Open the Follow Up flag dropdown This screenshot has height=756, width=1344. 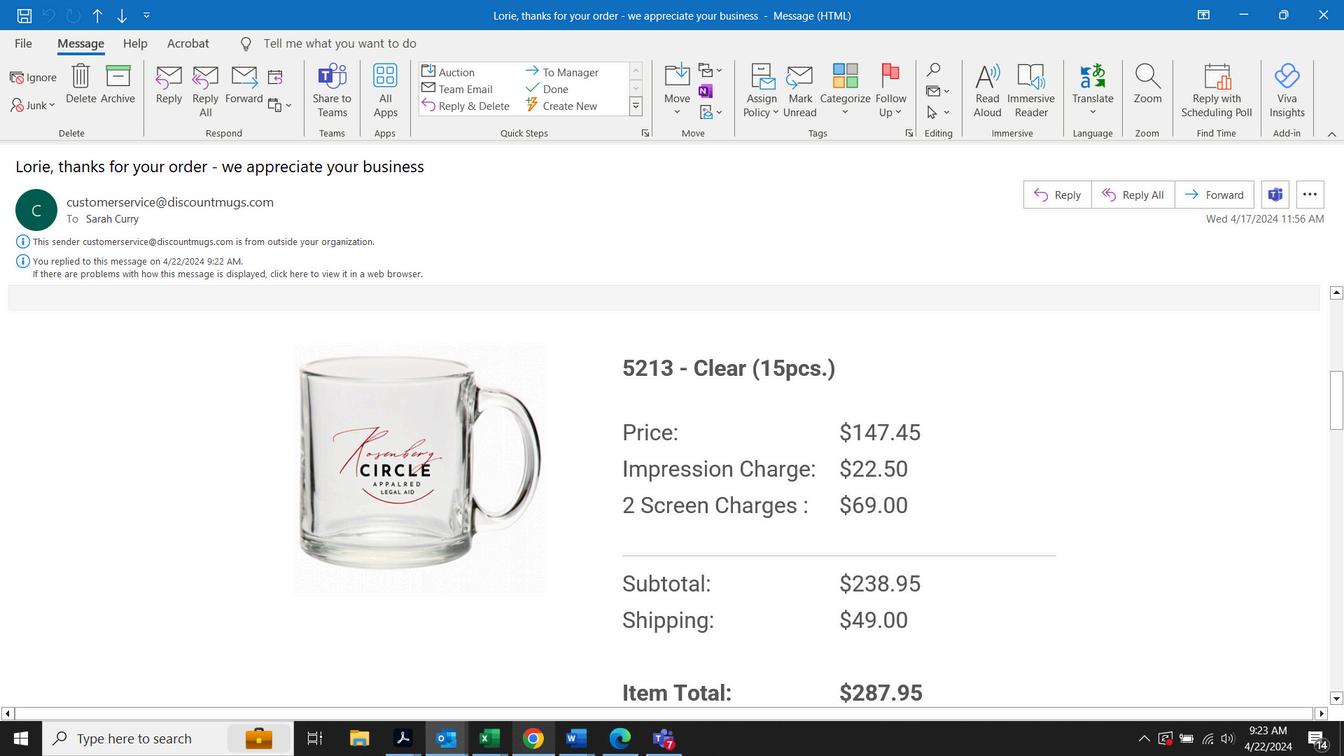pyautogui.click(x=891, y=91)
